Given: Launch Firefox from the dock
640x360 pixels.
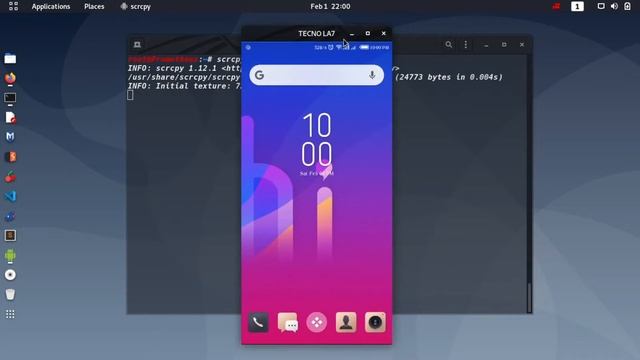Looking at the screenshot, I should 10,78.
